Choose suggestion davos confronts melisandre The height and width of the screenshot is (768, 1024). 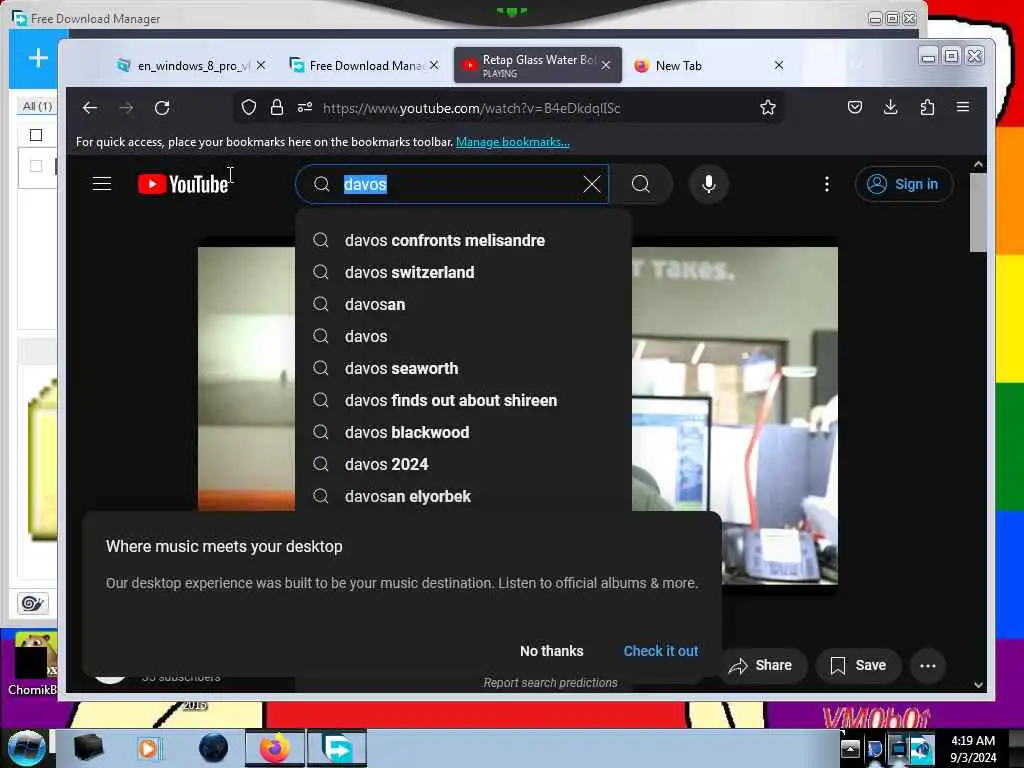pos(464,240)
